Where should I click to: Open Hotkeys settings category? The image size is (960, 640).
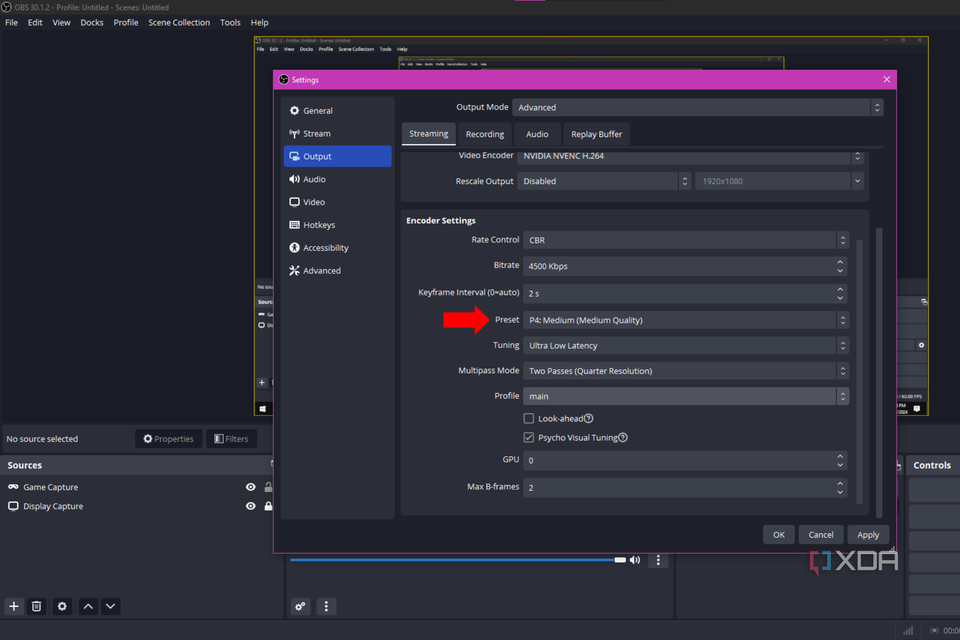point(318,224)
